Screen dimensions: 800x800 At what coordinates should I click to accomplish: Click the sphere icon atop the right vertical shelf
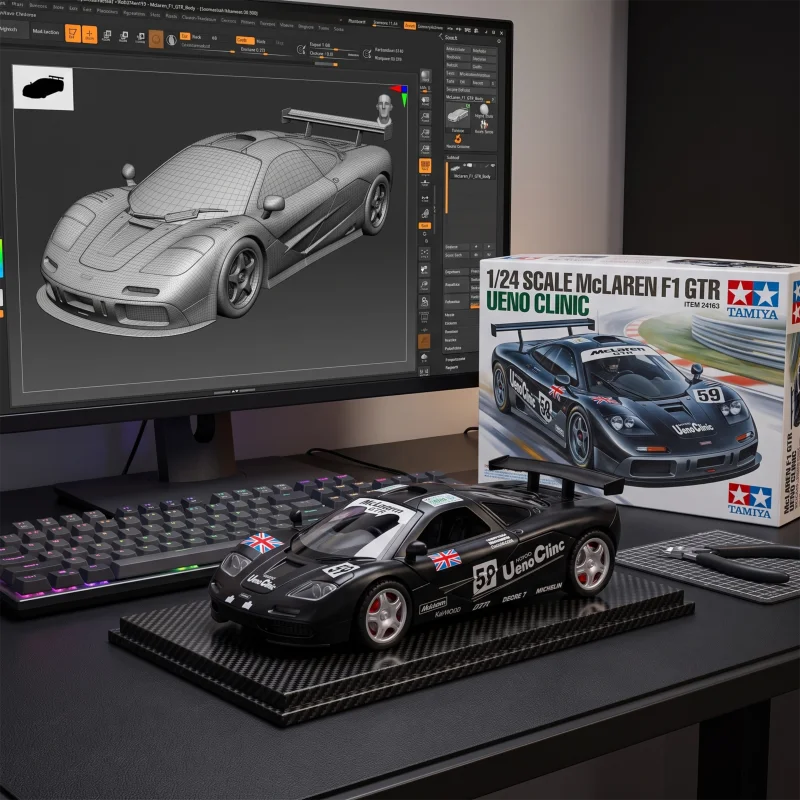point(426,76)
